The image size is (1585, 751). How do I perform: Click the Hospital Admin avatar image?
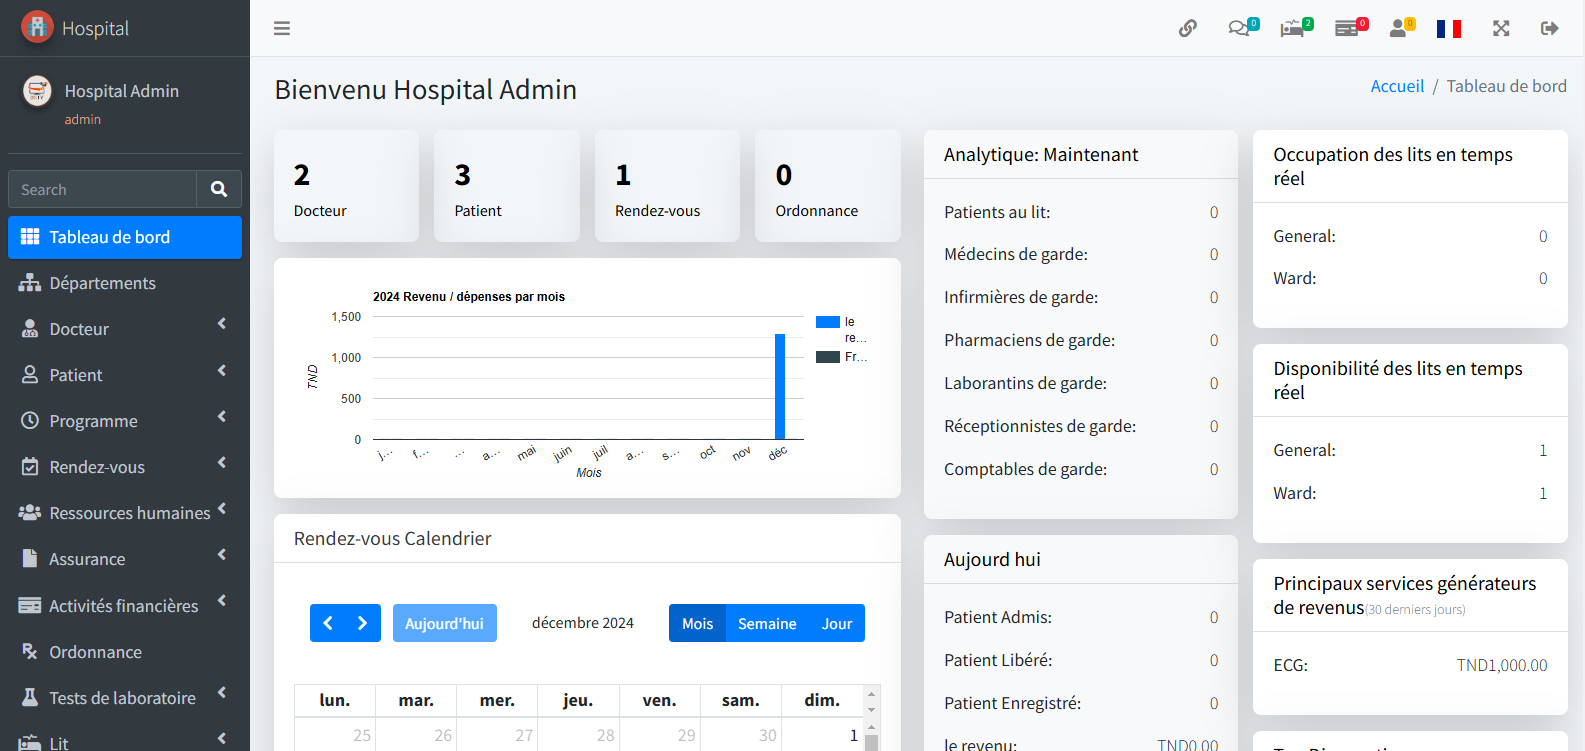click(37, 91)
